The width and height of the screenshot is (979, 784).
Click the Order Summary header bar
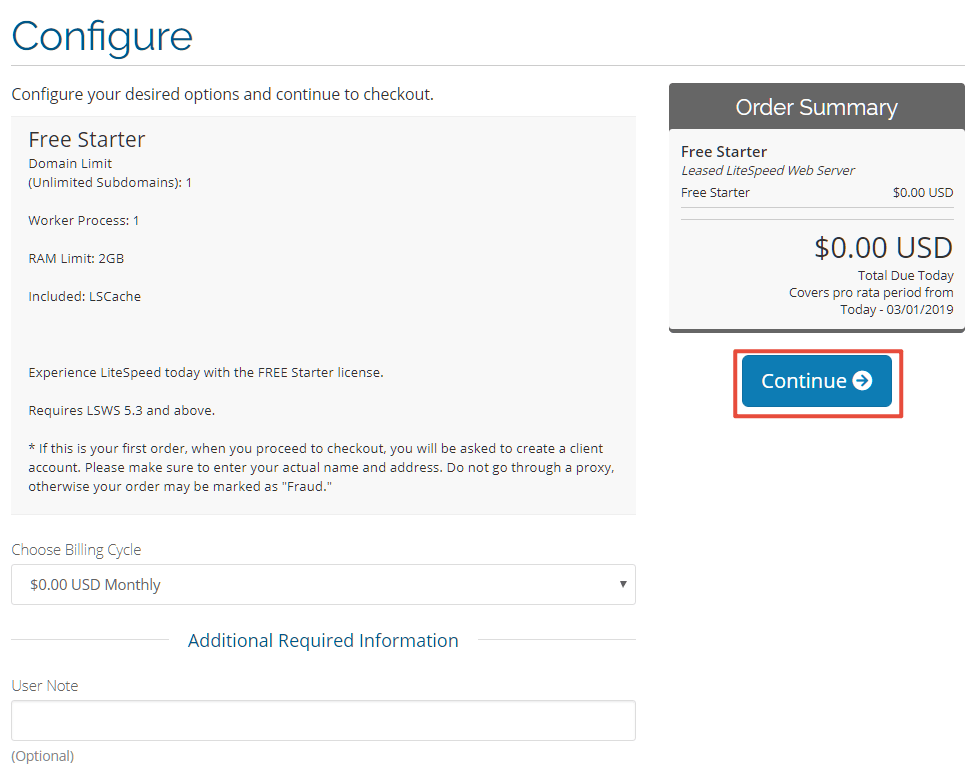[817, 107]
